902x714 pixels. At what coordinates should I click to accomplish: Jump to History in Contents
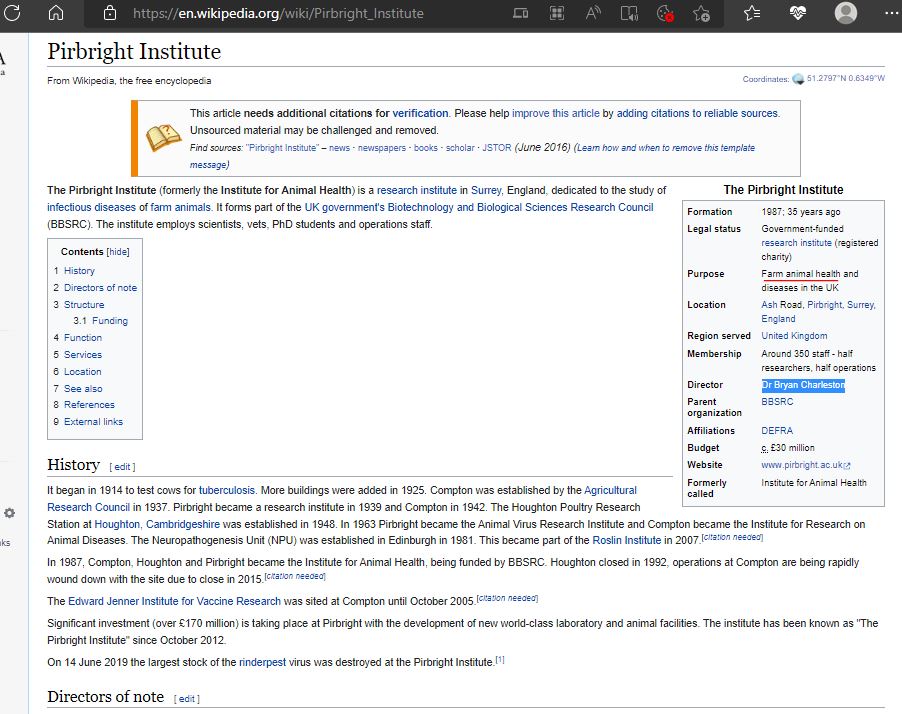(x=79, y=270)
